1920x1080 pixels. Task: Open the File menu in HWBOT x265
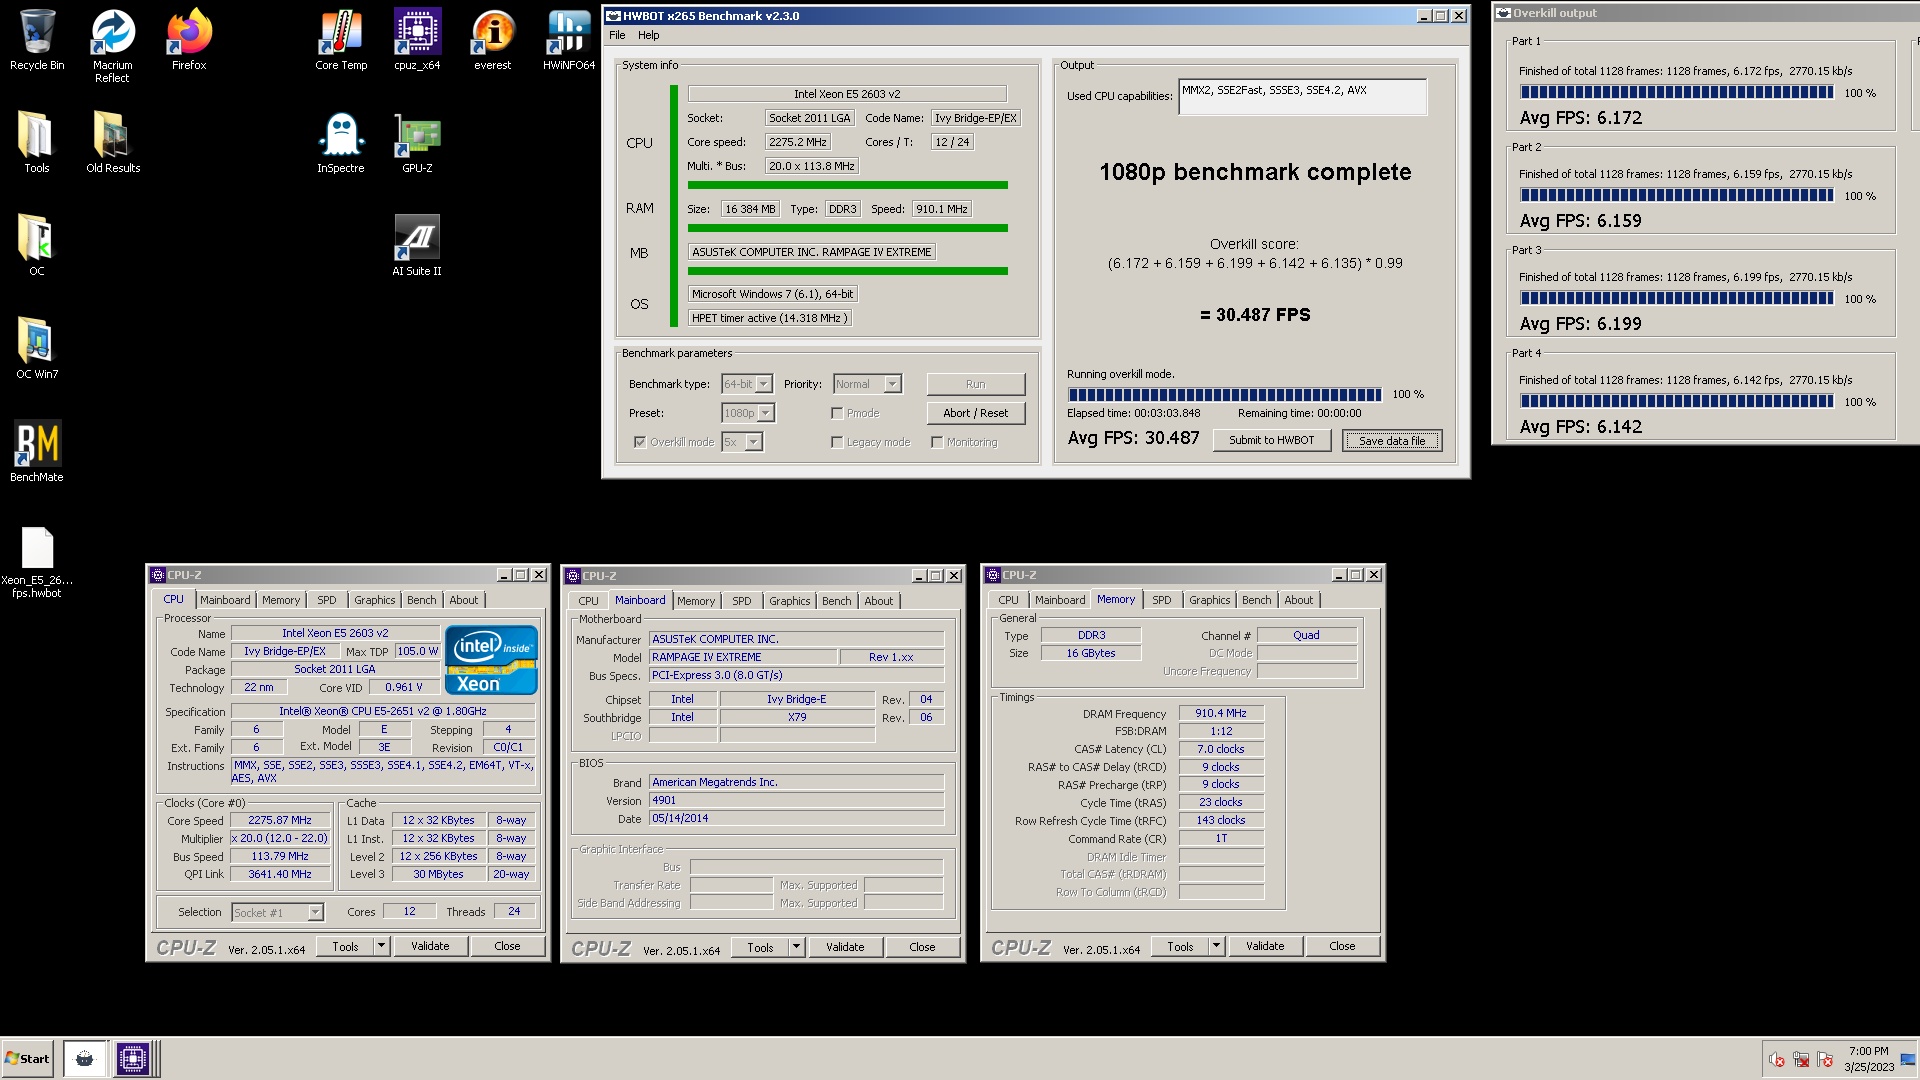[617, 35]
